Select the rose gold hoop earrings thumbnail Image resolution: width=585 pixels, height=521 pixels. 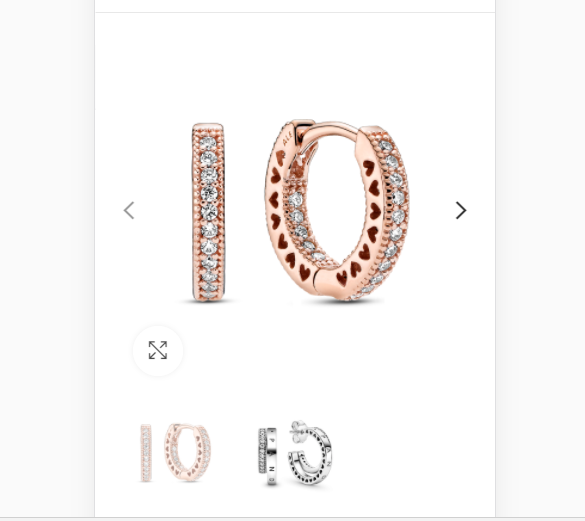pos(176,452)
